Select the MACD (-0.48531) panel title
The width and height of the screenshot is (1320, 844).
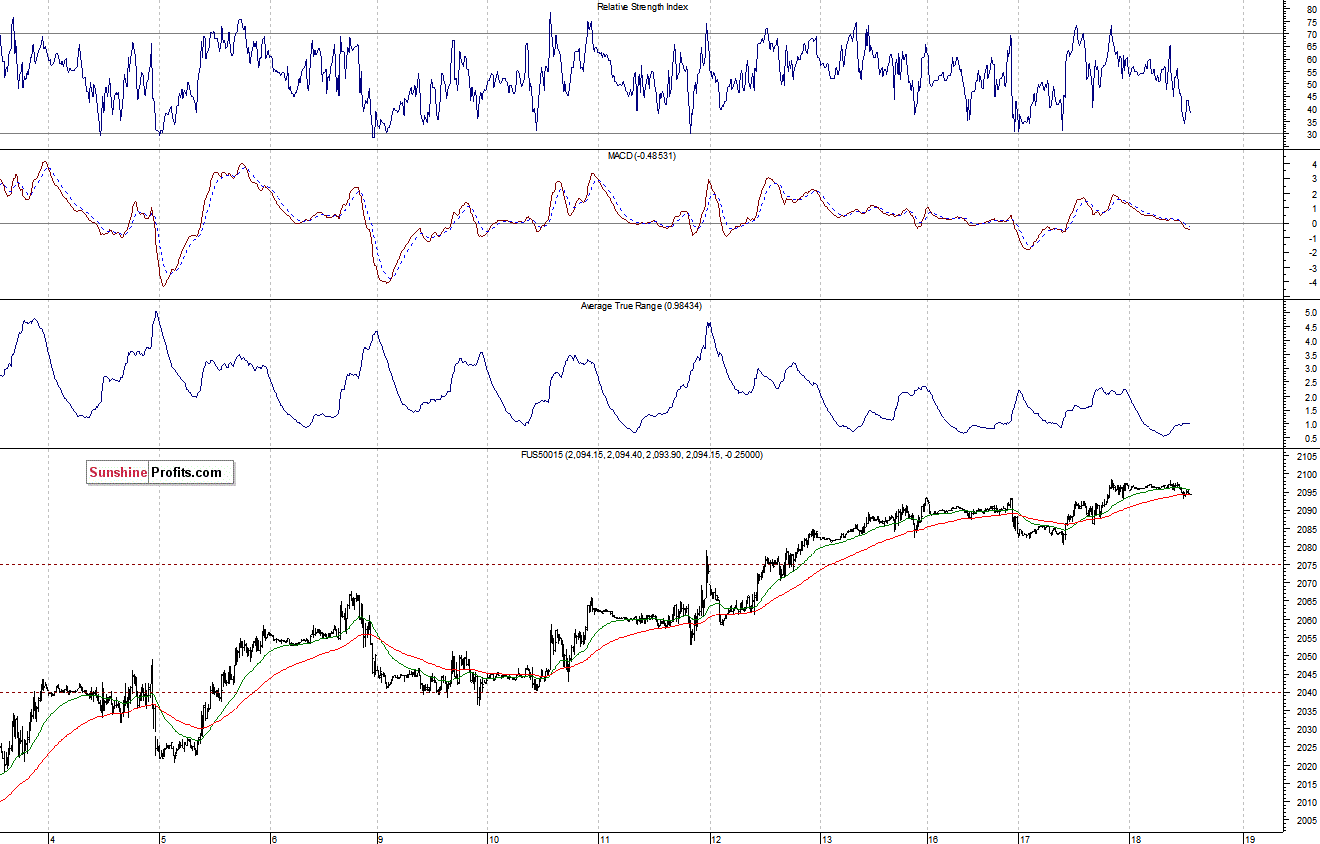coord(644,156)
